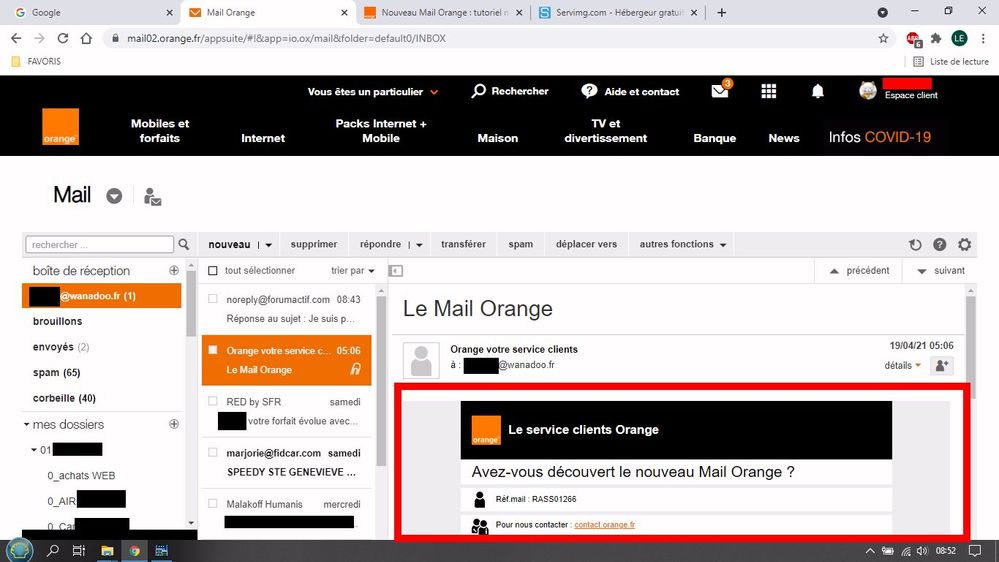
Task: Open Banque menu item
Action: (x=714, y=138)
